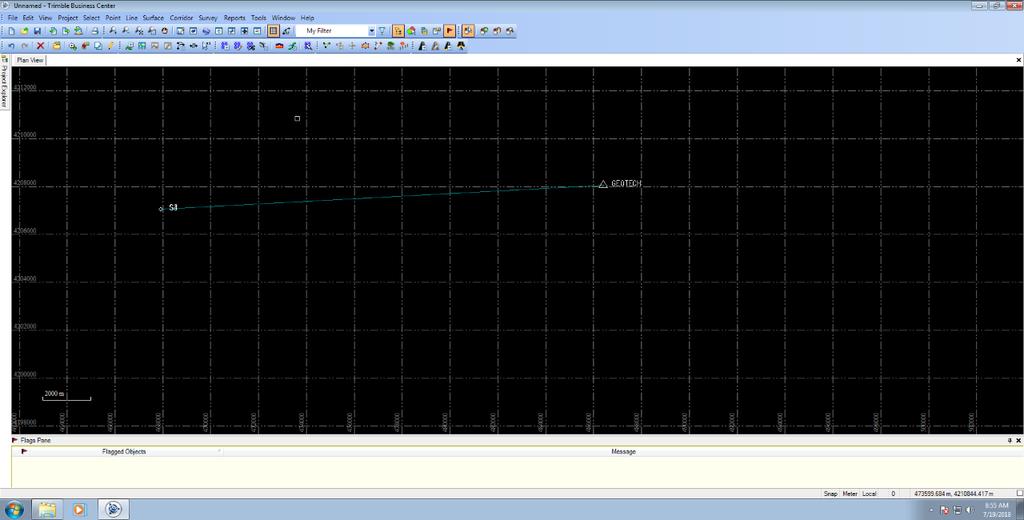Click the Open Project folder icon

(x=24, y=31)
